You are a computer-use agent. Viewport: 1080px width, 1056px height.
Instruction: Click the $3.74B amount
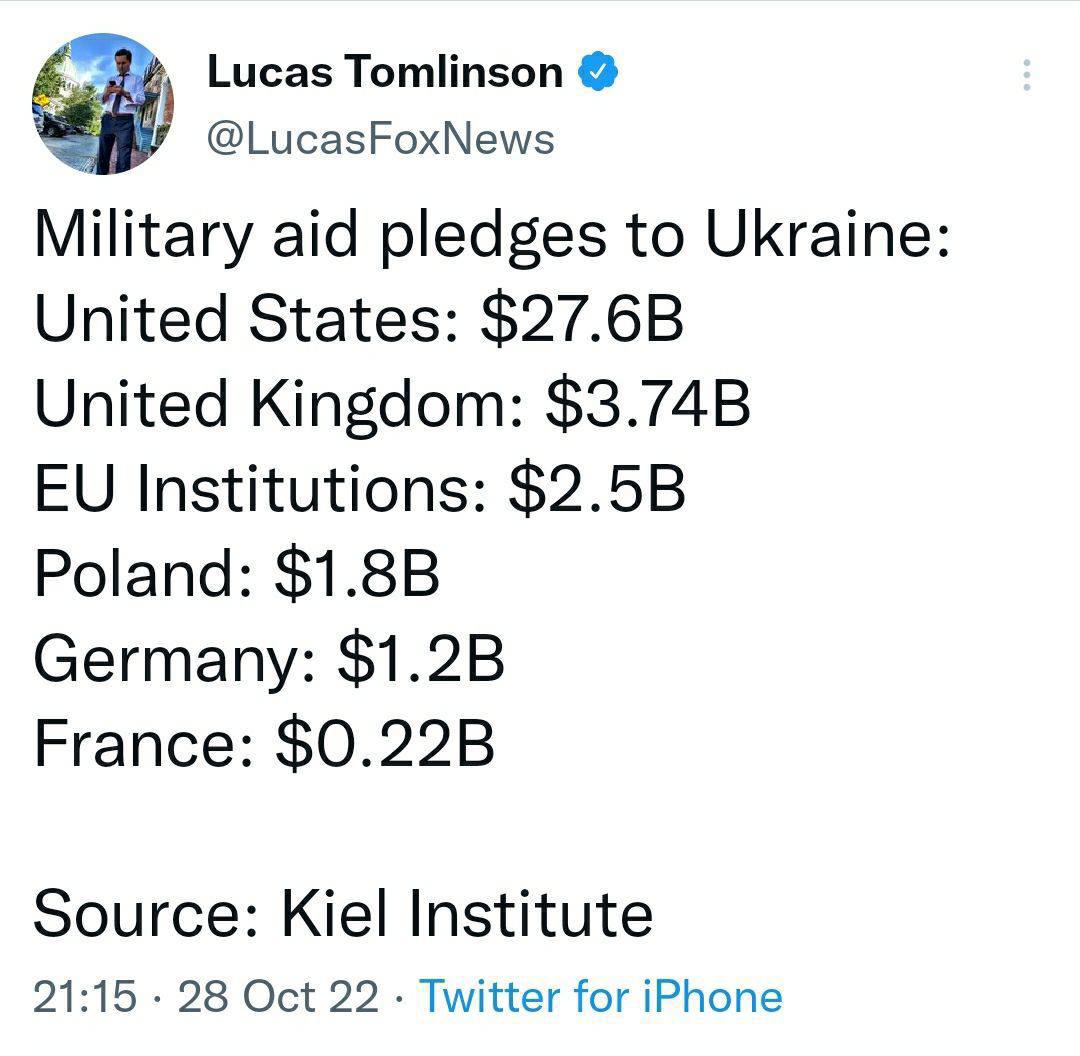tap(648, 405)
